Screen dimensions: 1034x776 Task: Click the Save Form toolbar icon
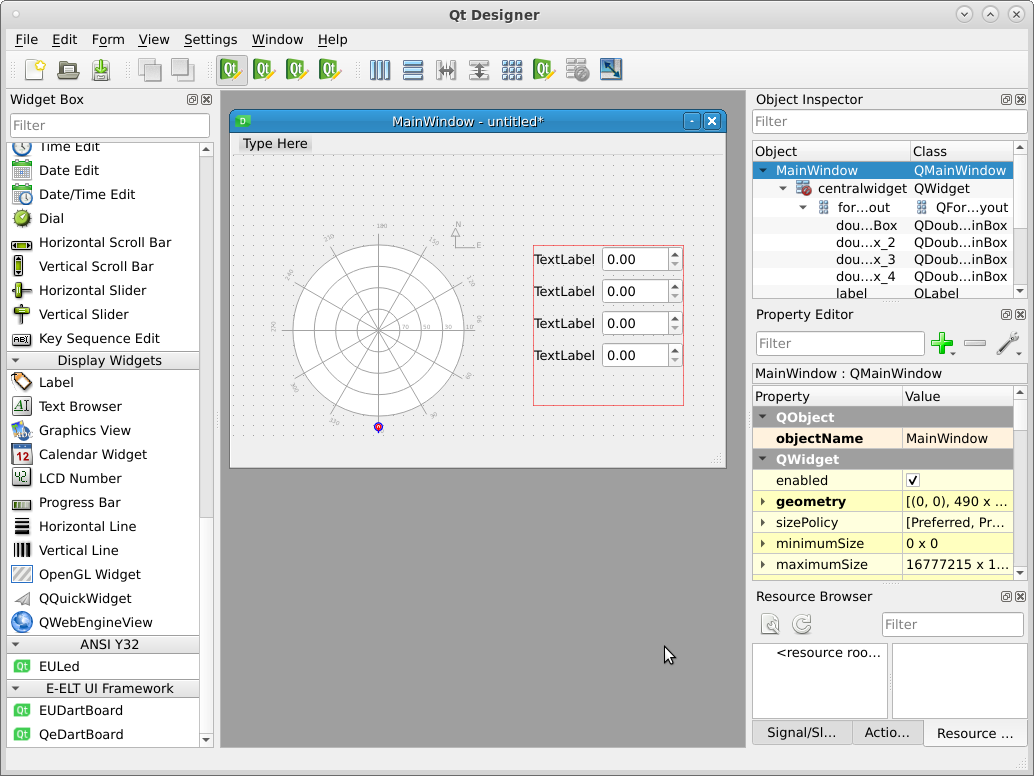[101, 70]
